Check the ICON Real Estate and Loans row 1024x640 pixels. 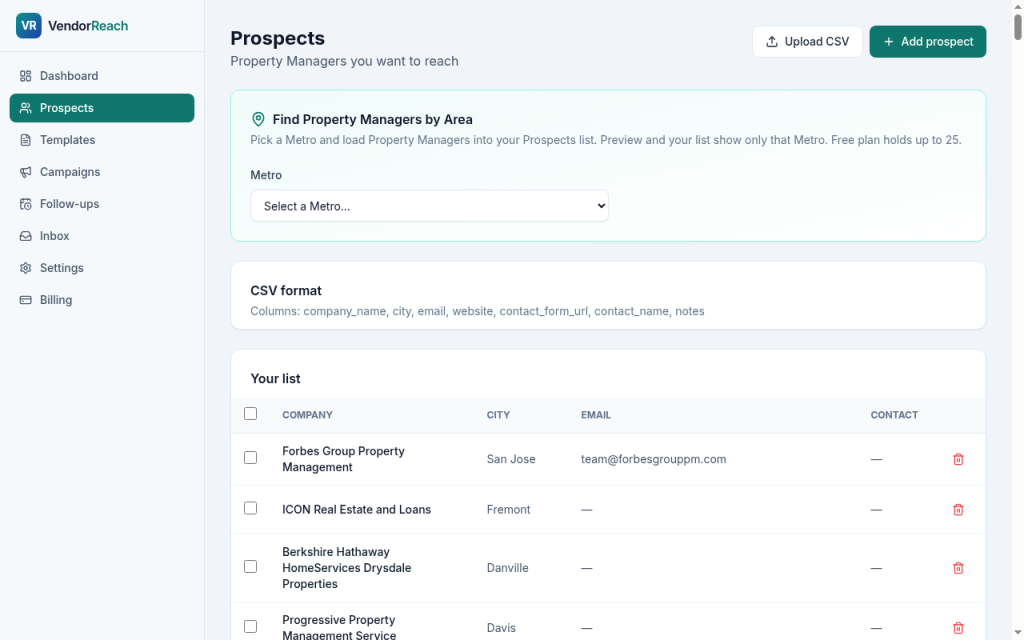point(250,508)
